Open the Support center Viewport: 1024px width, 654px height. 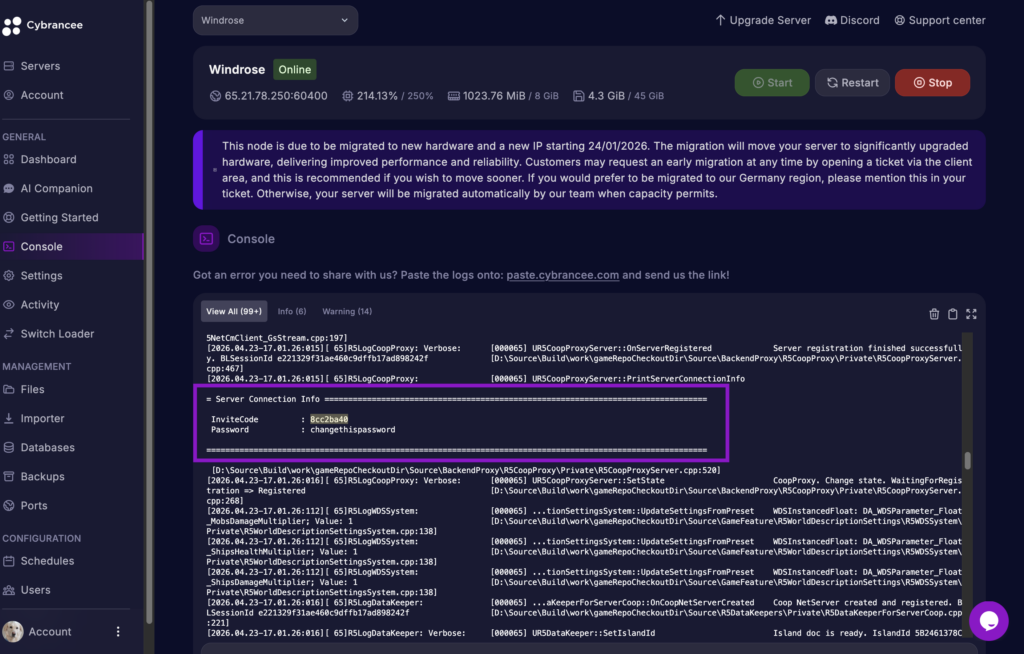[x=939, y=20]
